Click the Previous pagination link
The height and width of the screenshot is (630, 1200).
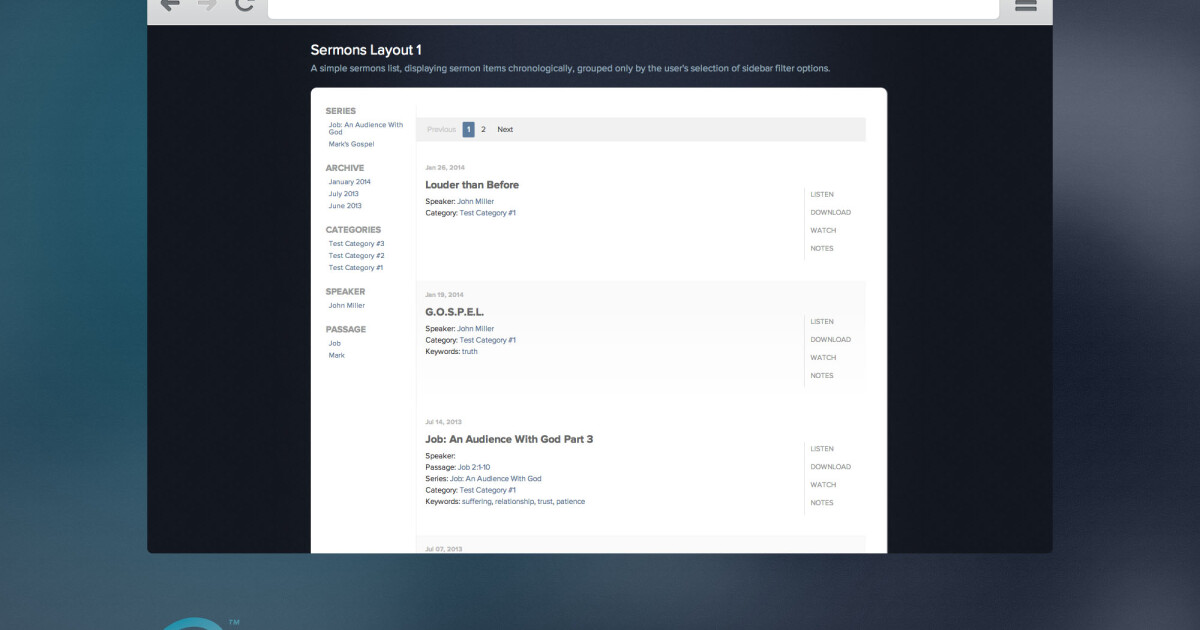[441, 129]
